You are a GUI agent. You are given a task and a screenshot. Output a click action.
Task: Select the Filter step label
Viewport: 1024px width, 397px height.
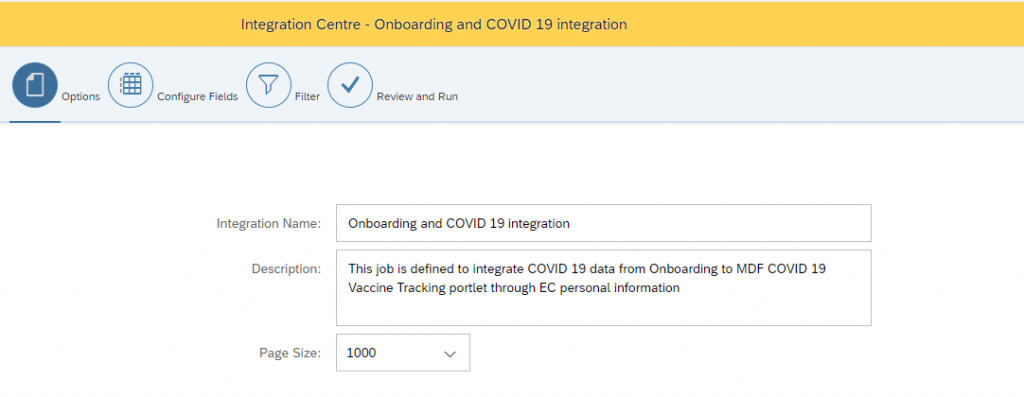click(x=308, y=97)
